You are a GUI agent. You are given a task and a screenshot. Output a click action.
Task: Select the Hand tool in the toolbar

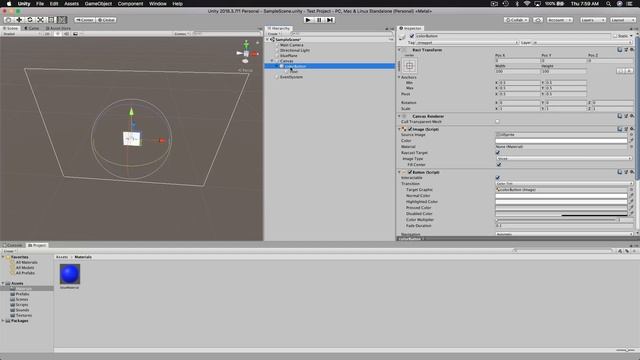[9, 20]
